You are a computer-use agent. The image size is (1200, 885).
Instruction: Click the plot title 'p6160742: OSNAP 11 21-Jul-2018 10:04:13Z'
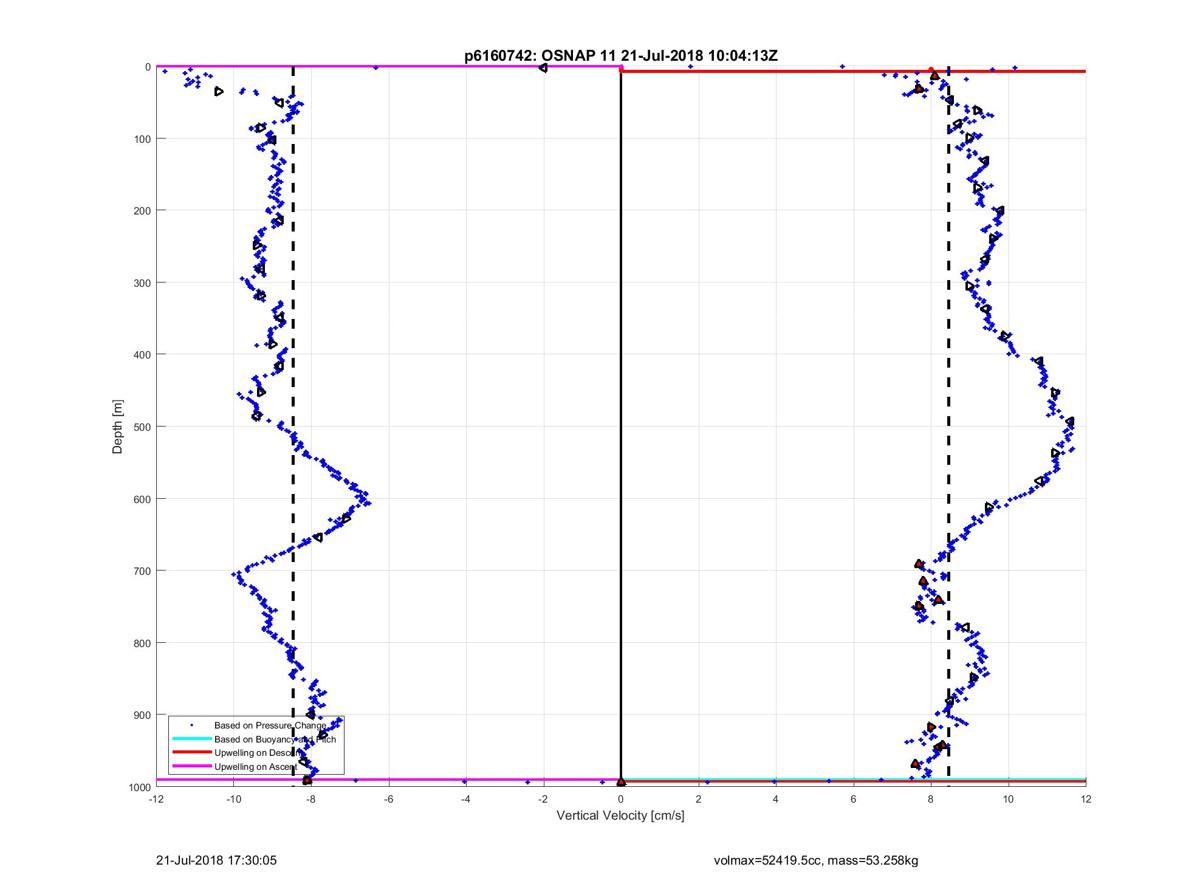pyautogui.click(x=620, y=56)
